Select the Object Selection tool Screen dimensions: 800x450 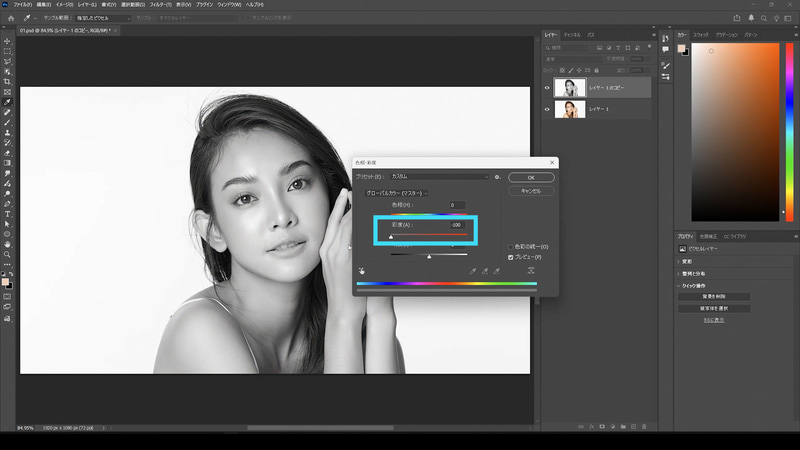[7, 72]
